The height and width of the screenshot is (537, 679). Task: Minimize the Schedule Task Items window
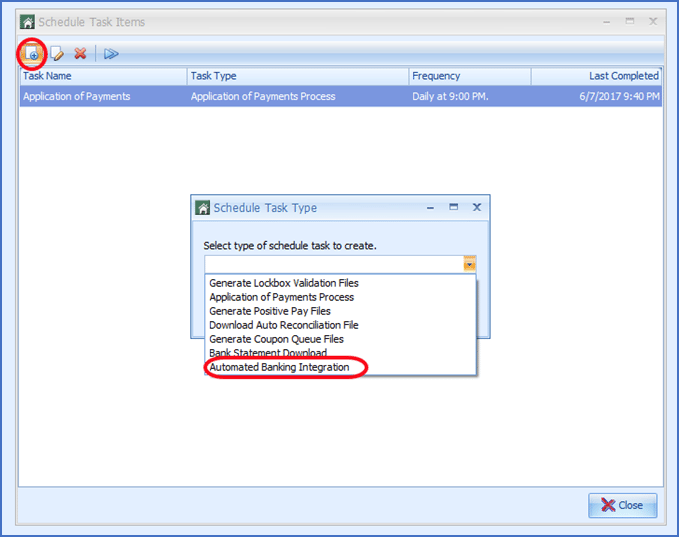607,22
